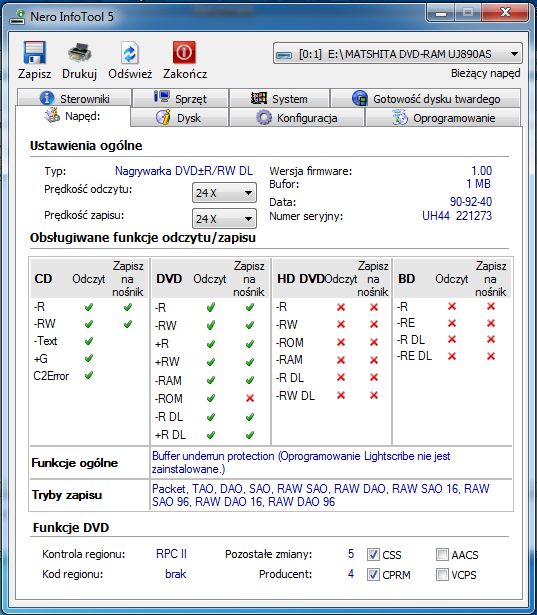Switch to the Dysk tab
The height and width of the screenshot is (615, 537).
click(x=179, y=117)
